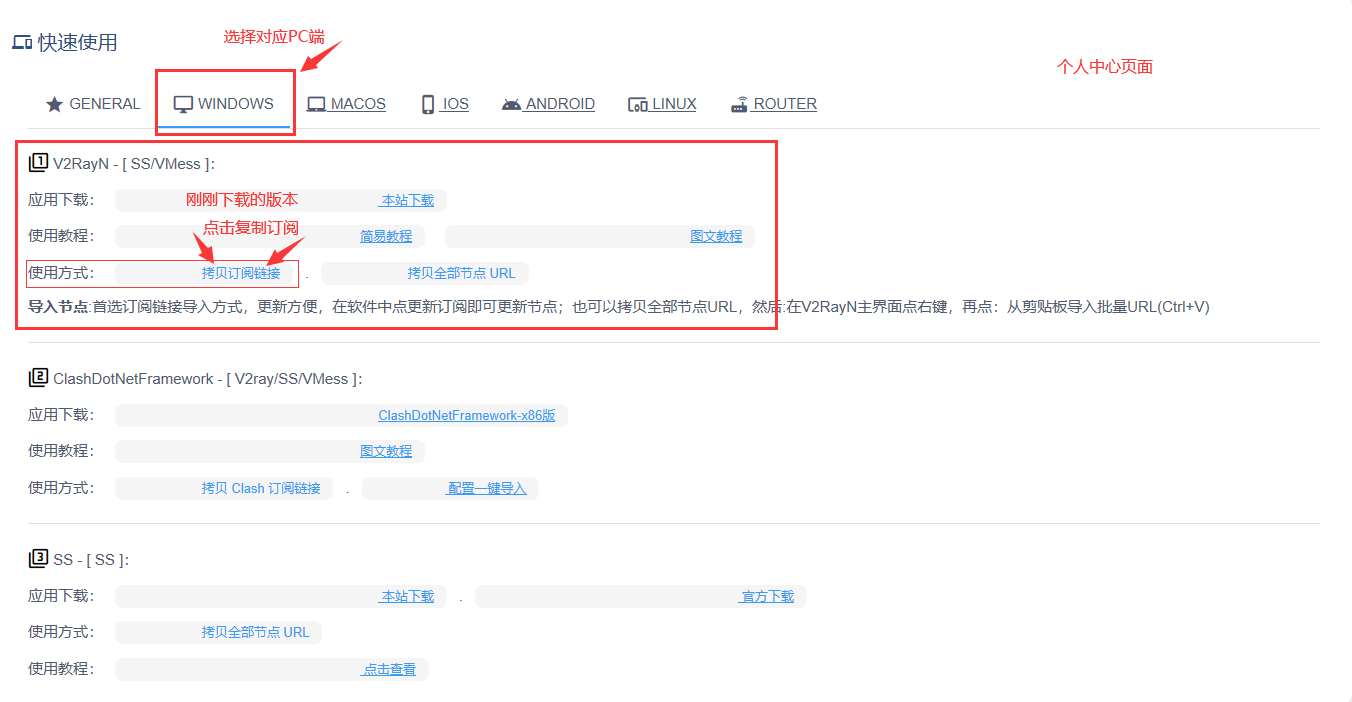Click the router icon beside ROUTER
The width and height of the screenshot is (1352, 702).
pyautogui.click(x=739, y=104)
